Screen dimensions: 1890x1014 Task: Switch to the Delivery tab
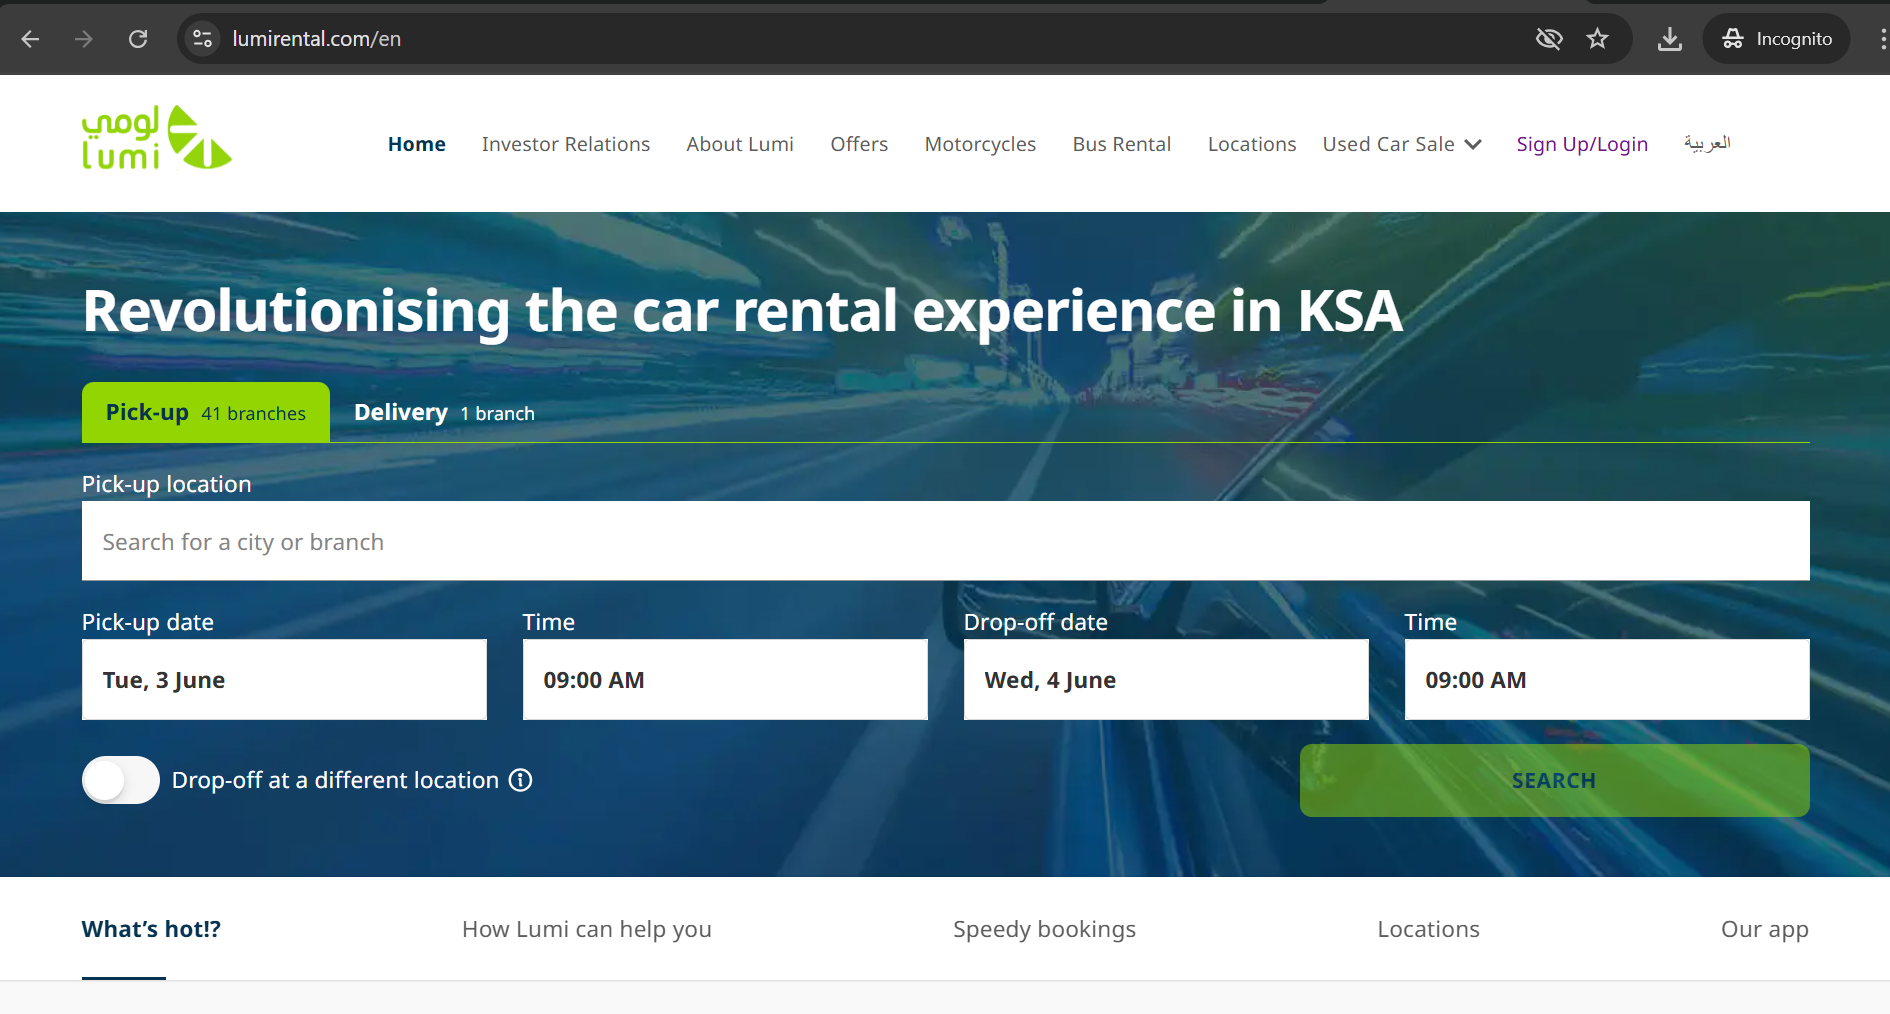[444, 413]
